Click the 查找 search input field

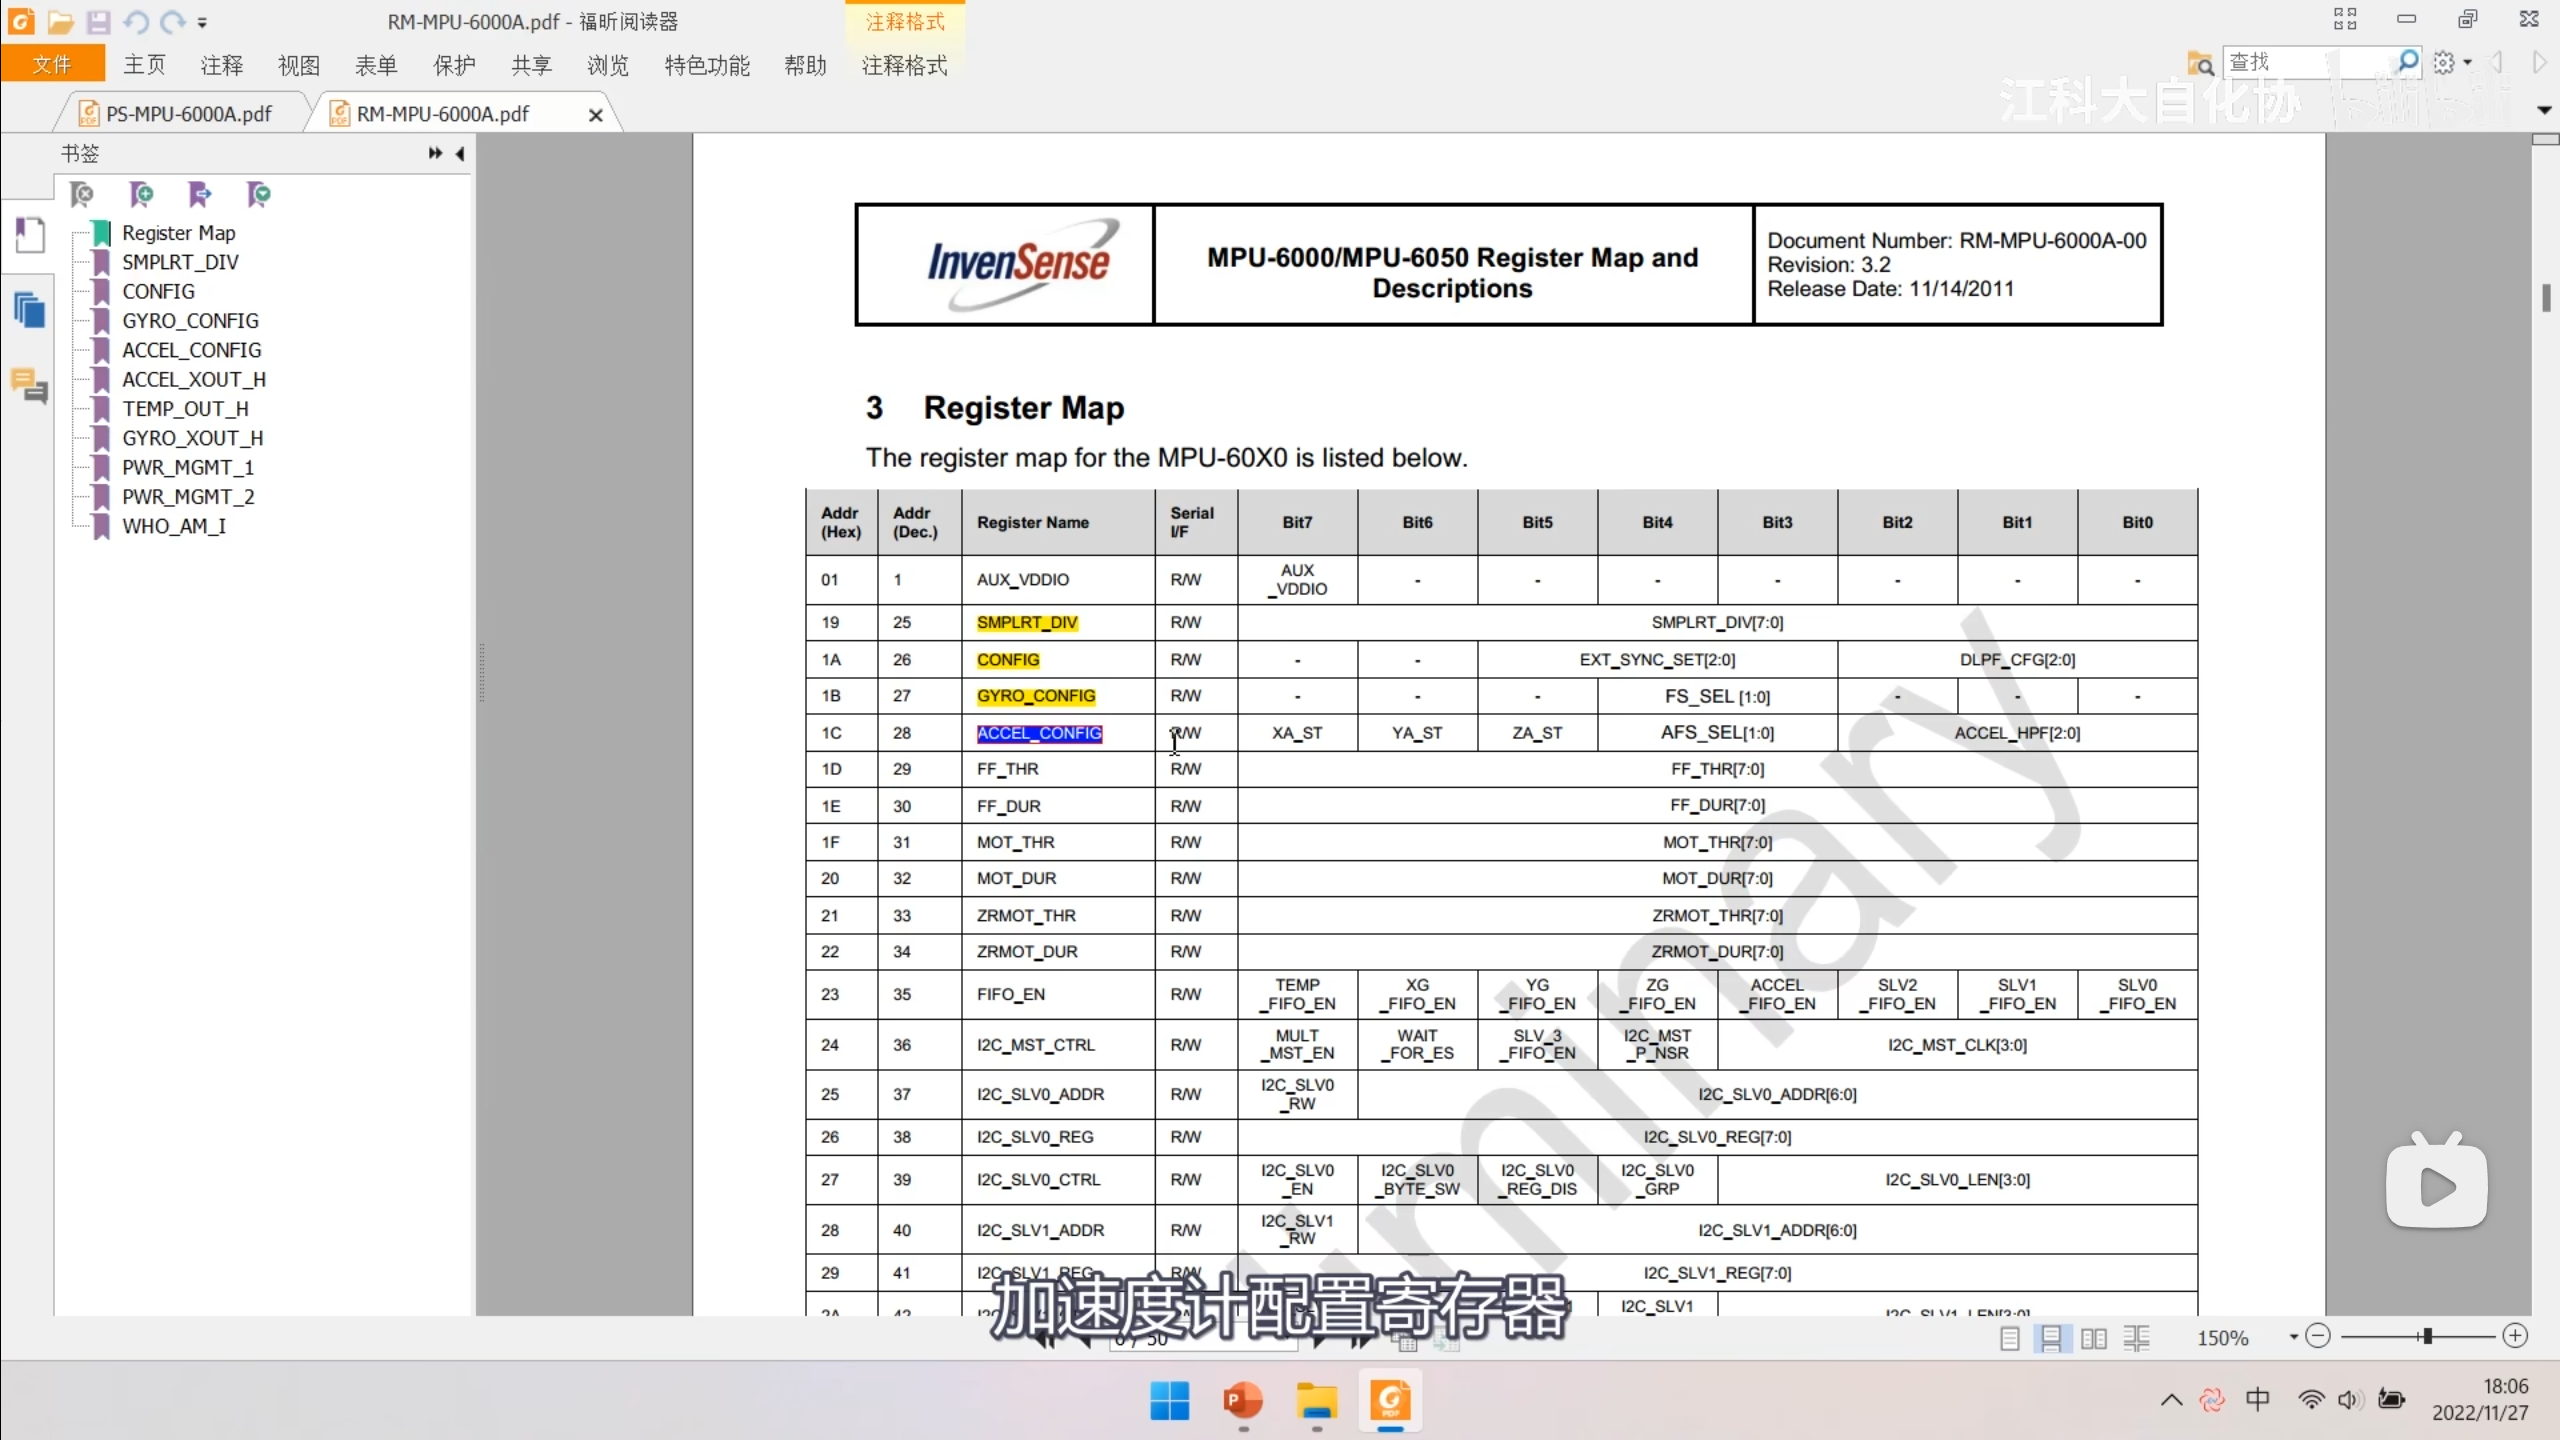coord(2300,63)
